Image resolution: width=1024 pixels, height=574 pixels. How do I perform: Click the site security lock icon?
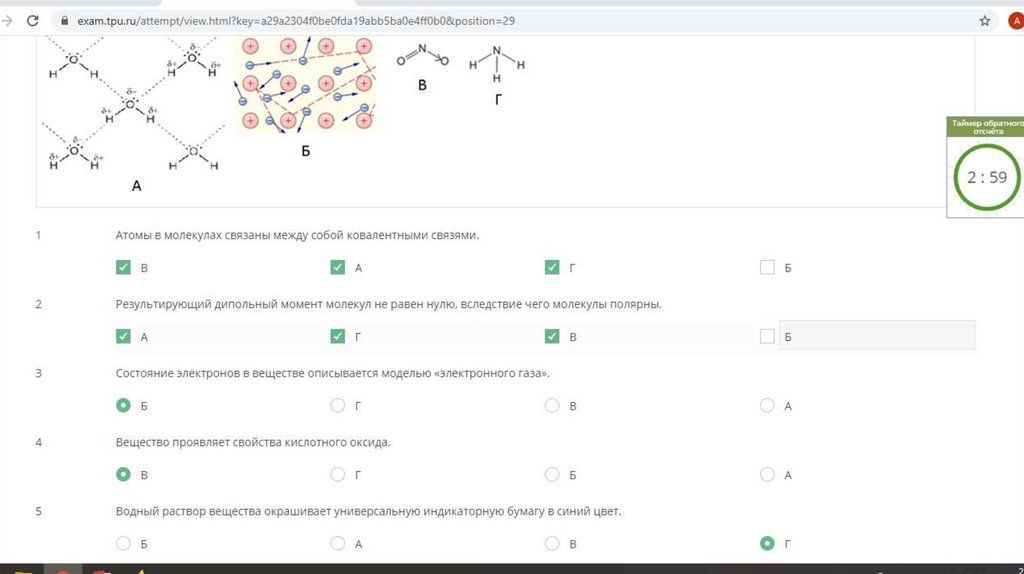tap(65, 21)
